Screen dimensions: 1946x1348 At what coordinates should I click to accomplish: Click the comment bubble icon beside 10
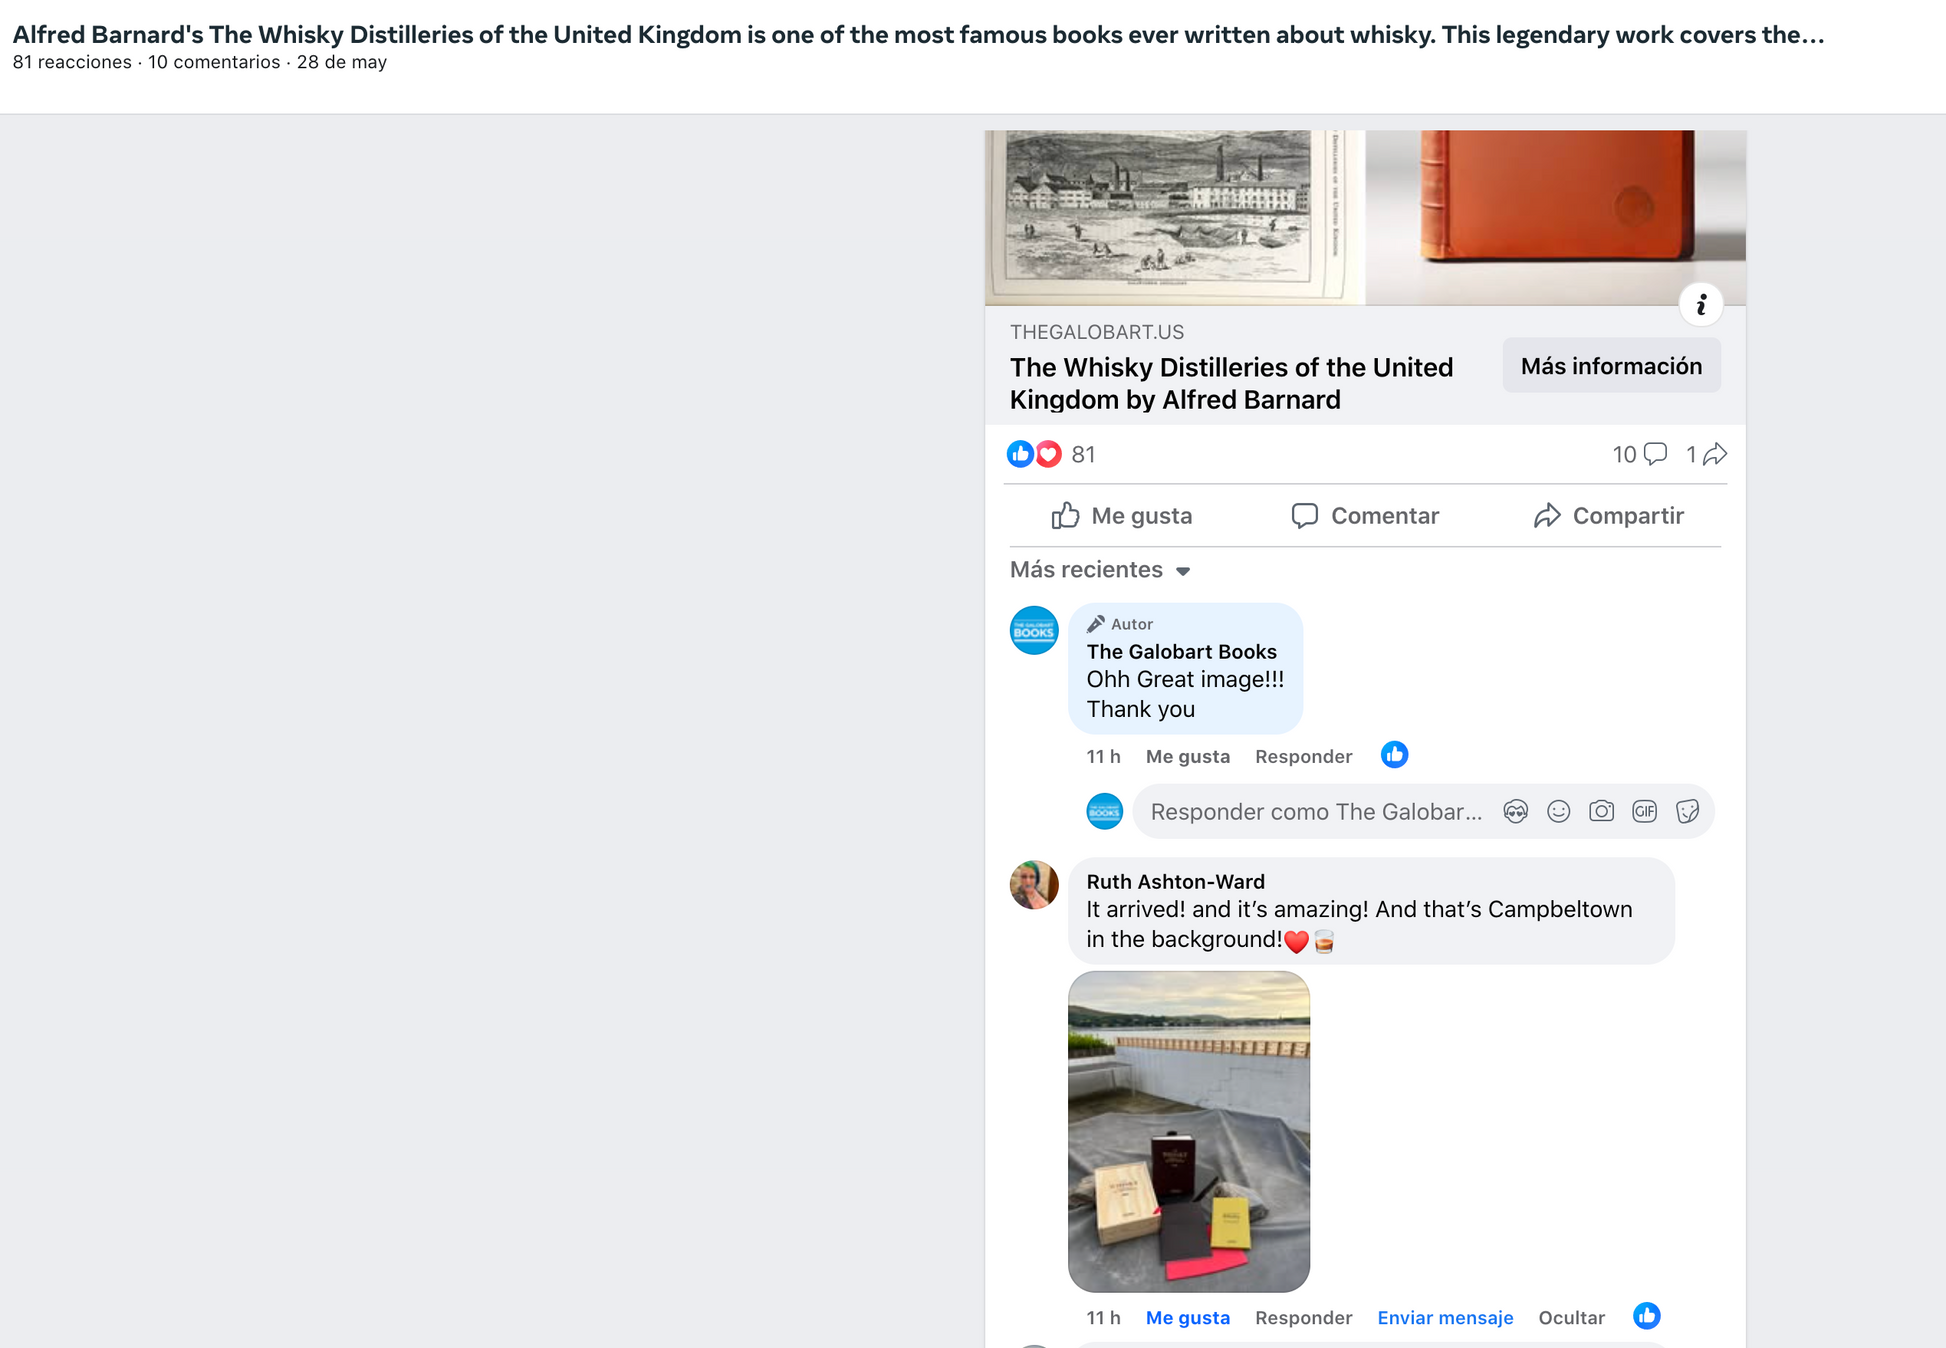click(x=1655, y=455)
